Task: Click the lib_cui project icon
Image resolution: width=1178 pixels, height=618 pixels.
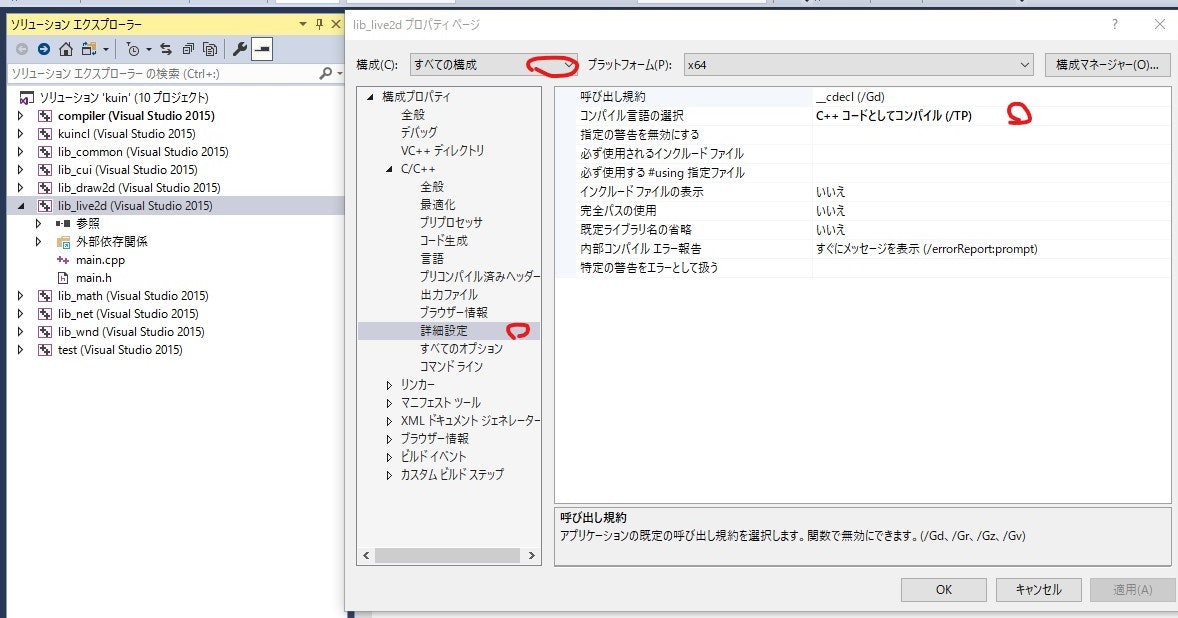Action: [45, 170]
